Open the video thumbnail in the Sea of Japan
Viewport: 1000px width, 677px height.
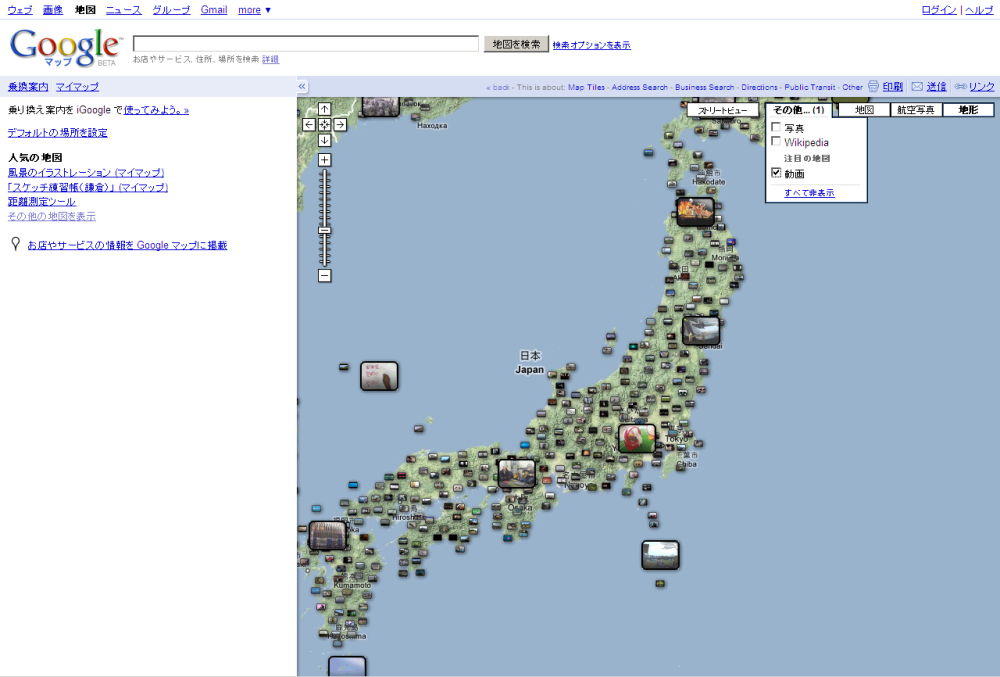pyautogui.click(x=379, y=376)
